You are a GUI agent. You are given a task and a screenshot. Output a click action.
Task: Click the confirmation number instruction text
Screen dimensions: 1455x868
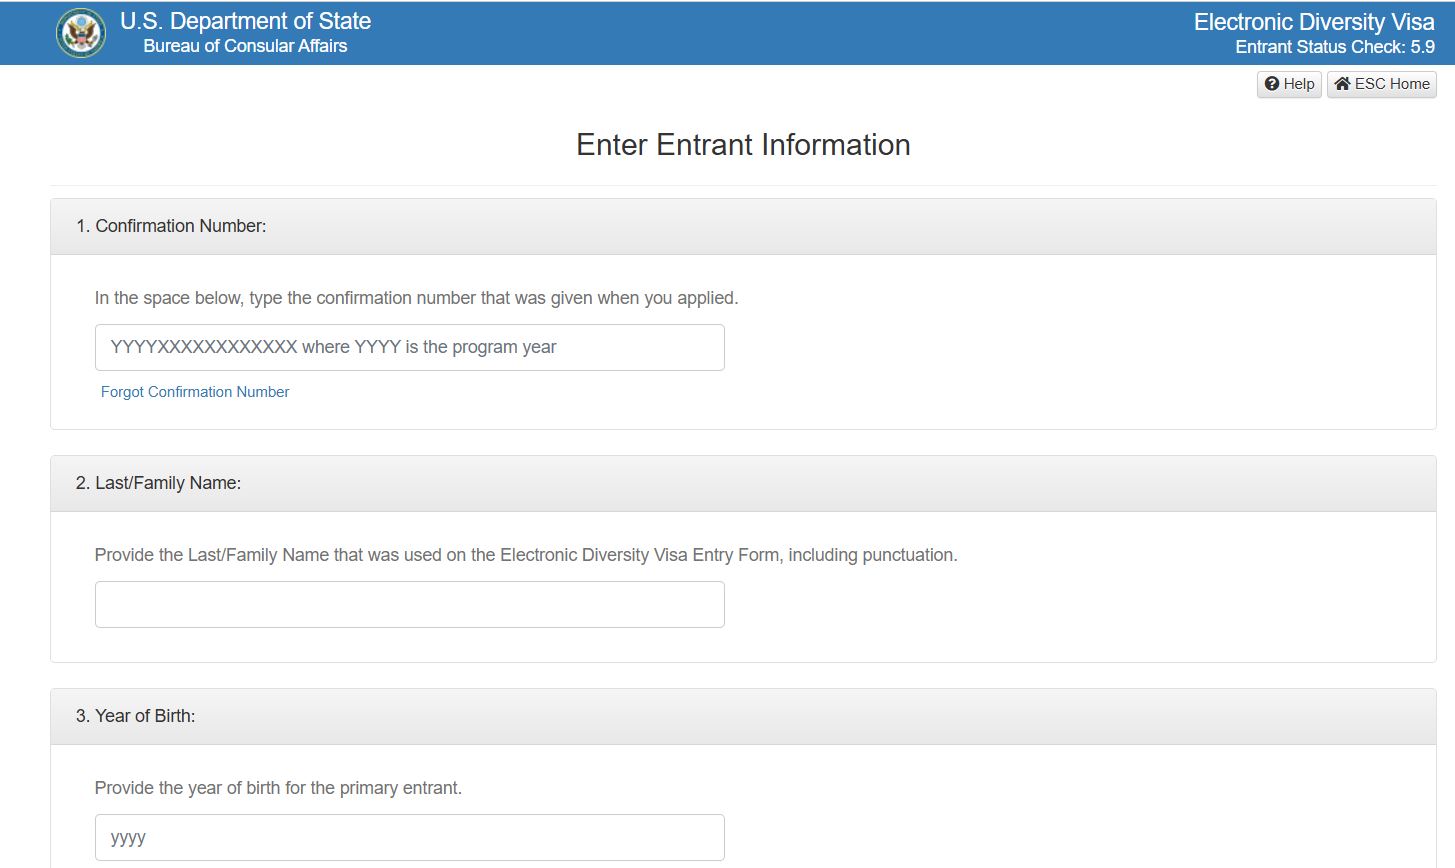pos(416,298)
